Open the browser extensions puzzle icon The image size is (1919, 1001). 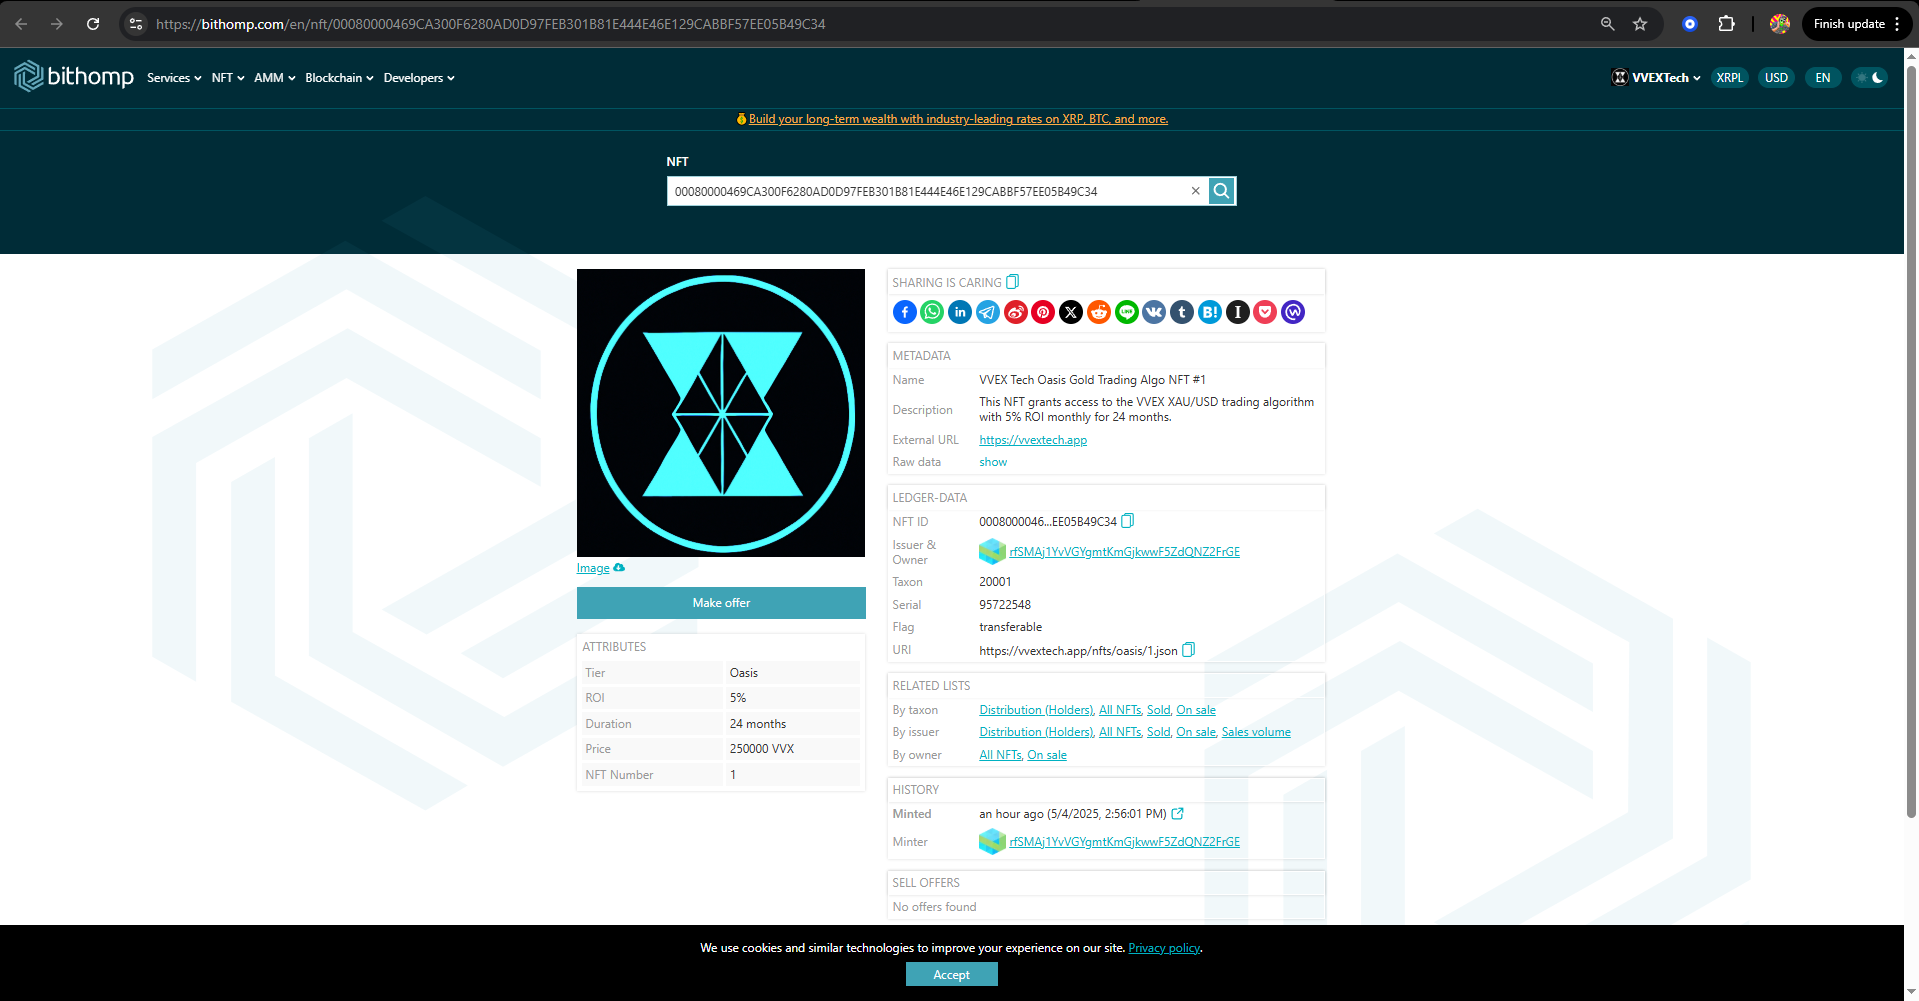(x=1726, y=24)
